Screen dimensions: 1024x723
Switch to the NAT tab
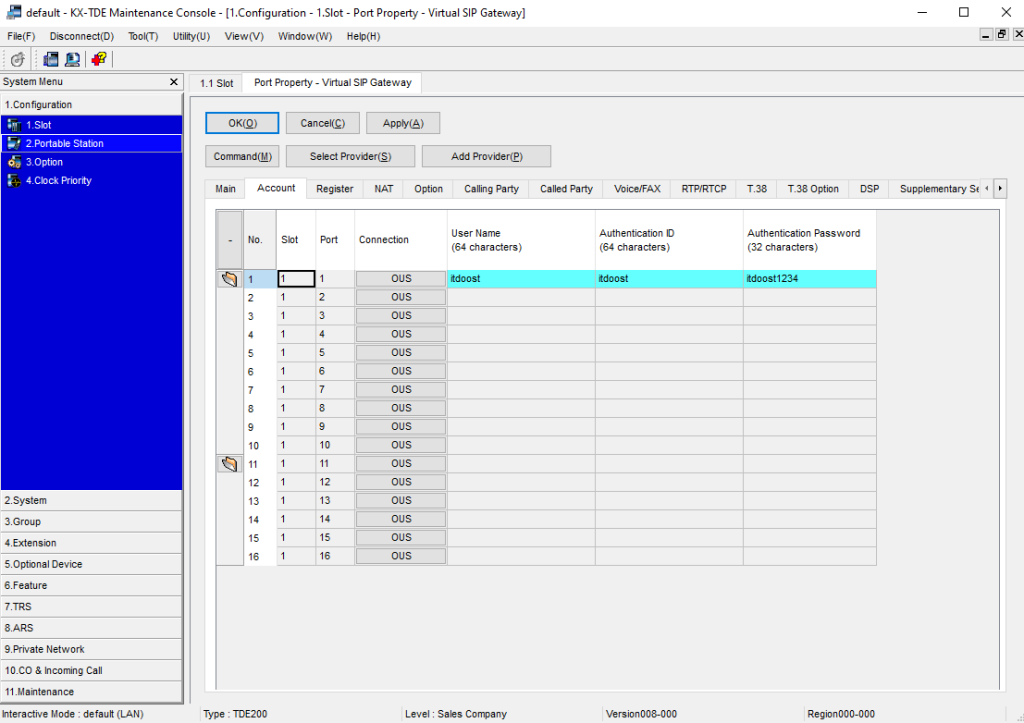tap(383, 189)
